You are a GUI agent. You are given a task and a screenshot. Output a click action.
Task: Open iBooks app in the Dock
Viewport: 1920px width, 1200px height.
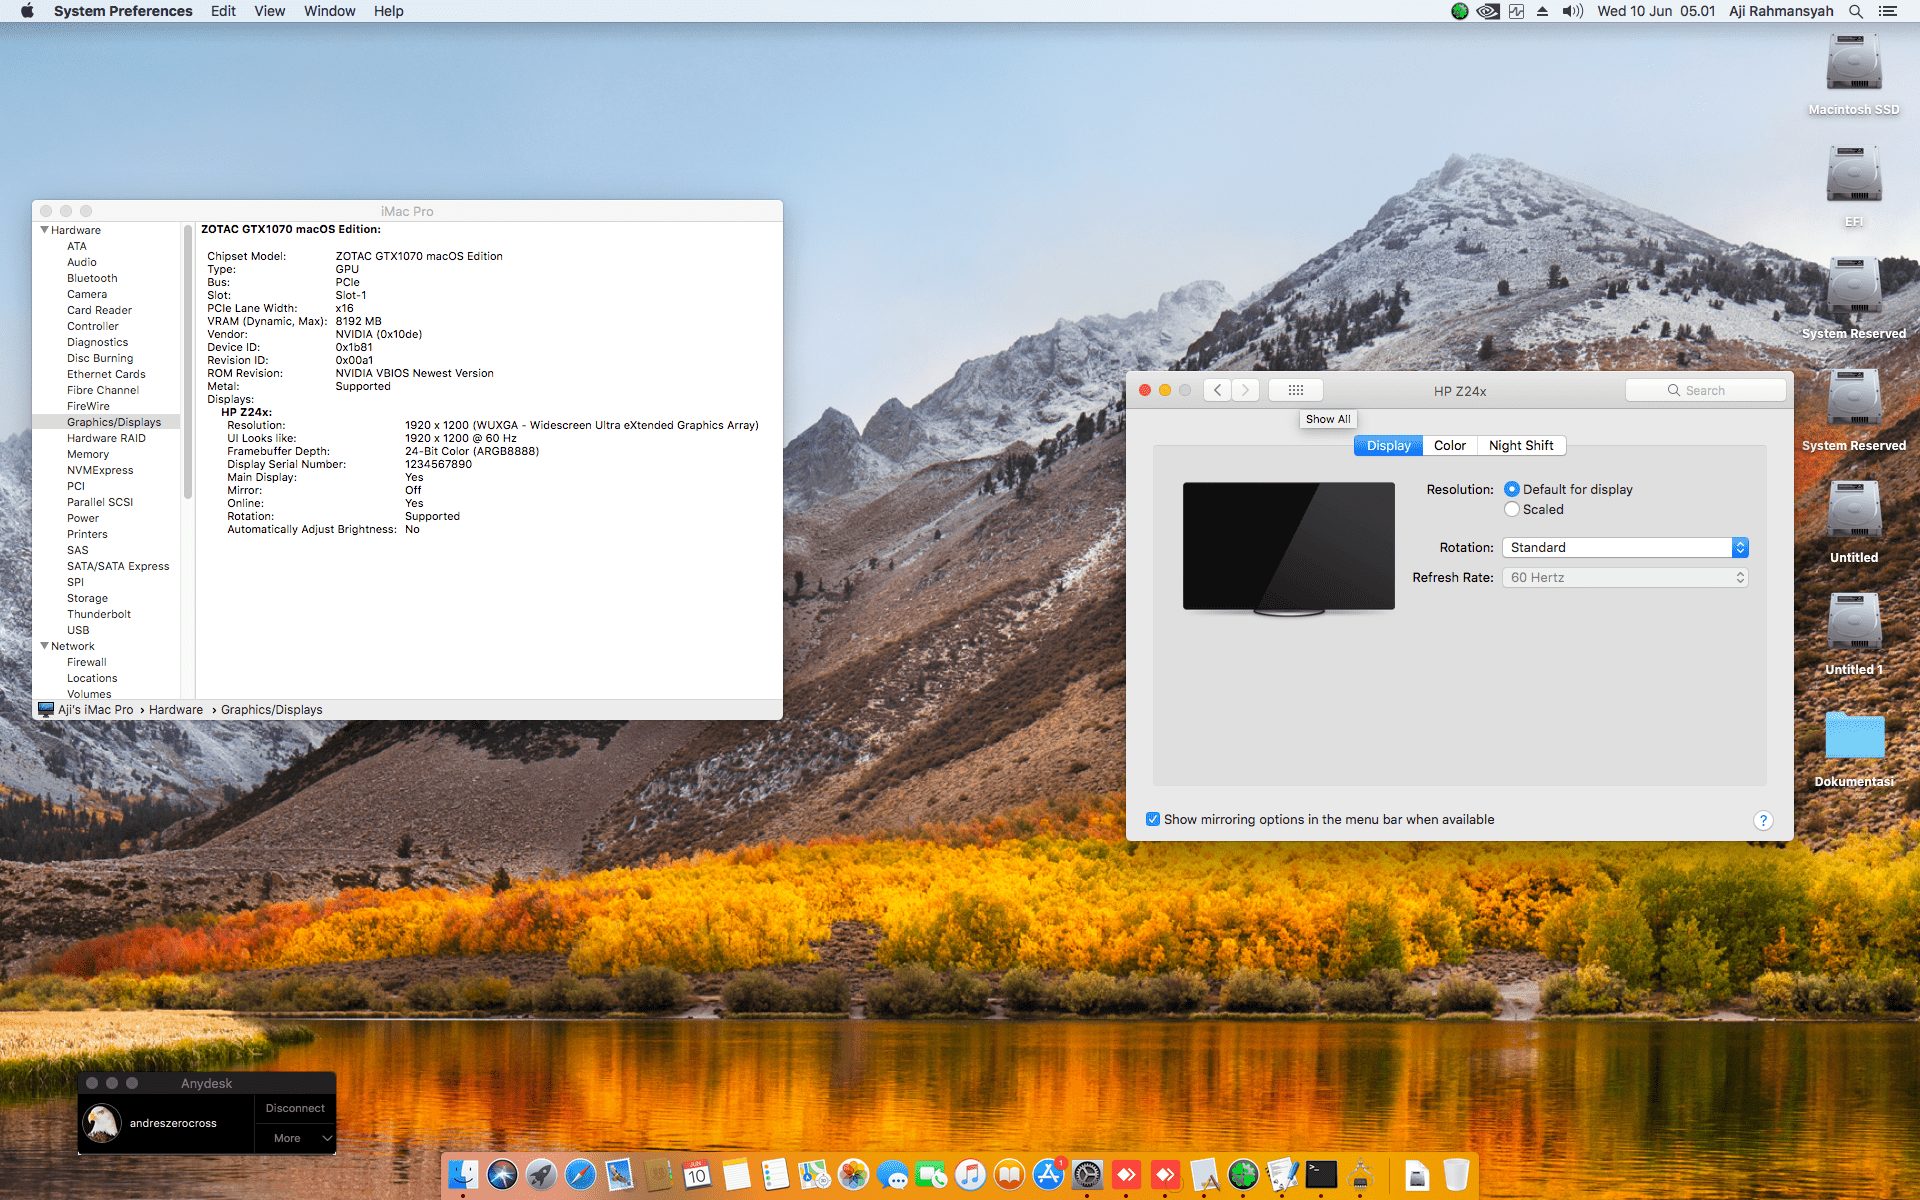pyautogui.click(x=1009, y=1174)
